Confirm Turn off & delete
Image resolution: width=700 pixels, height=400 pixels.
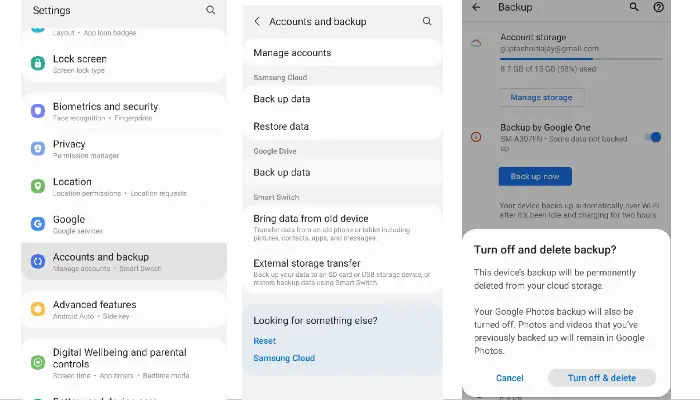coord(602,378)
